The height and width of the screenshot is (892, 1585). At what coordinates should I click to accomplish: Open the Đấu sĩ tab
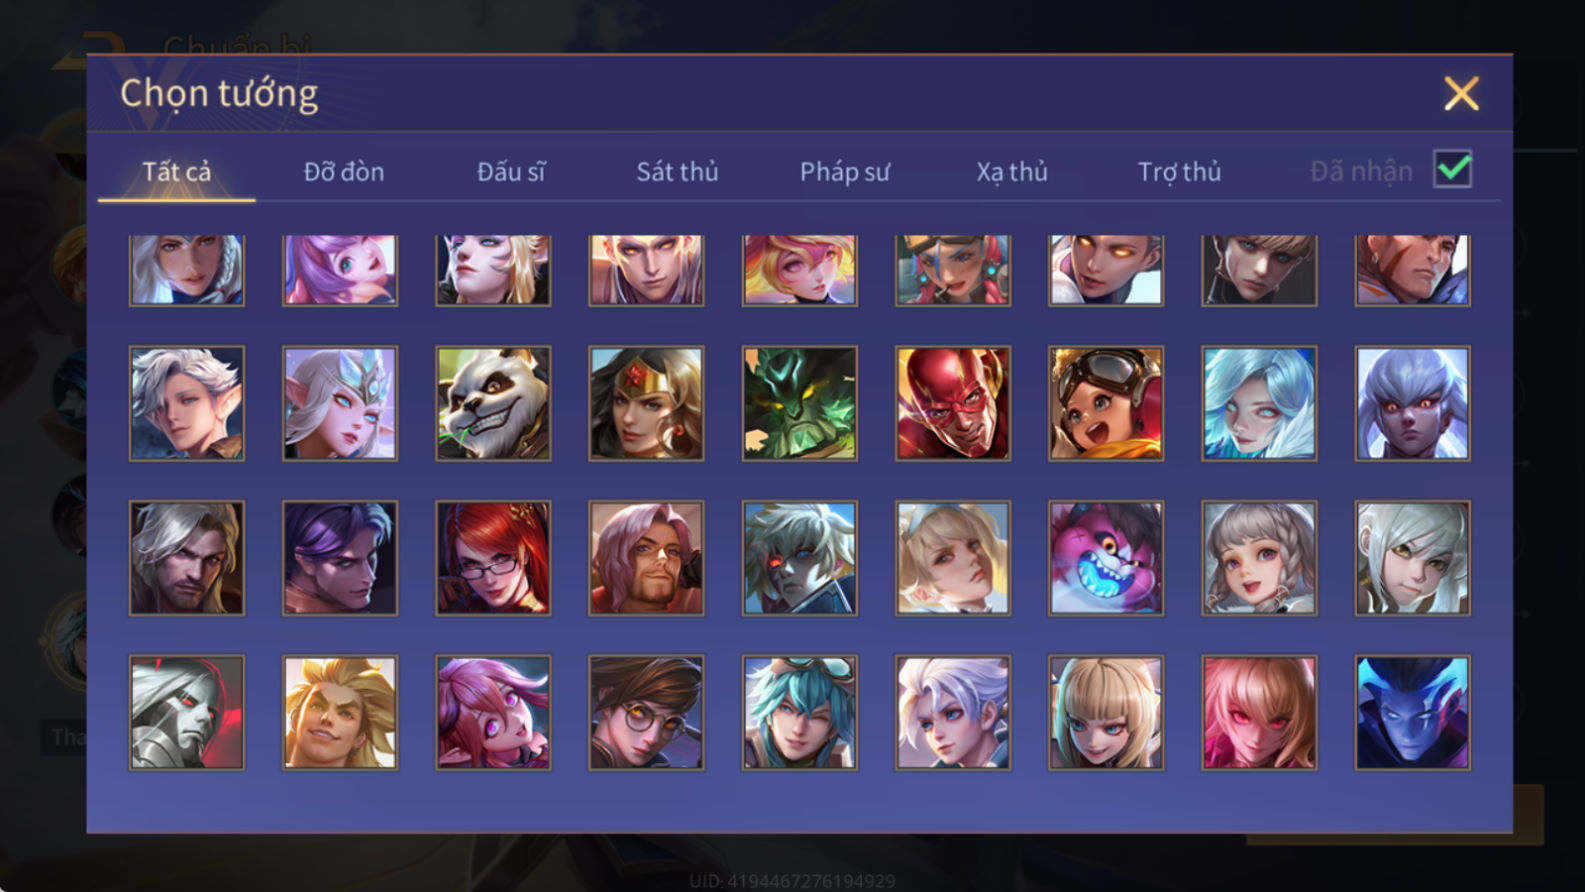click(x=511, y=172)
